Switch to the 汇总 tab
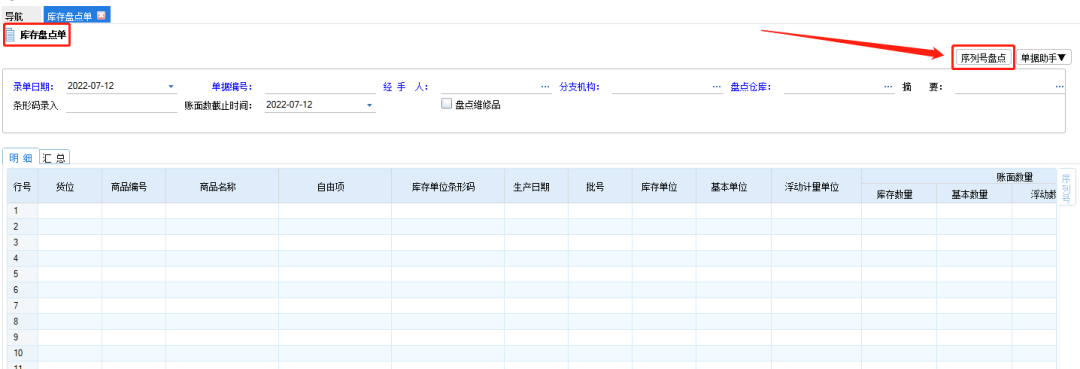Viewport: 1080px width, 369px height. point(54,158)
